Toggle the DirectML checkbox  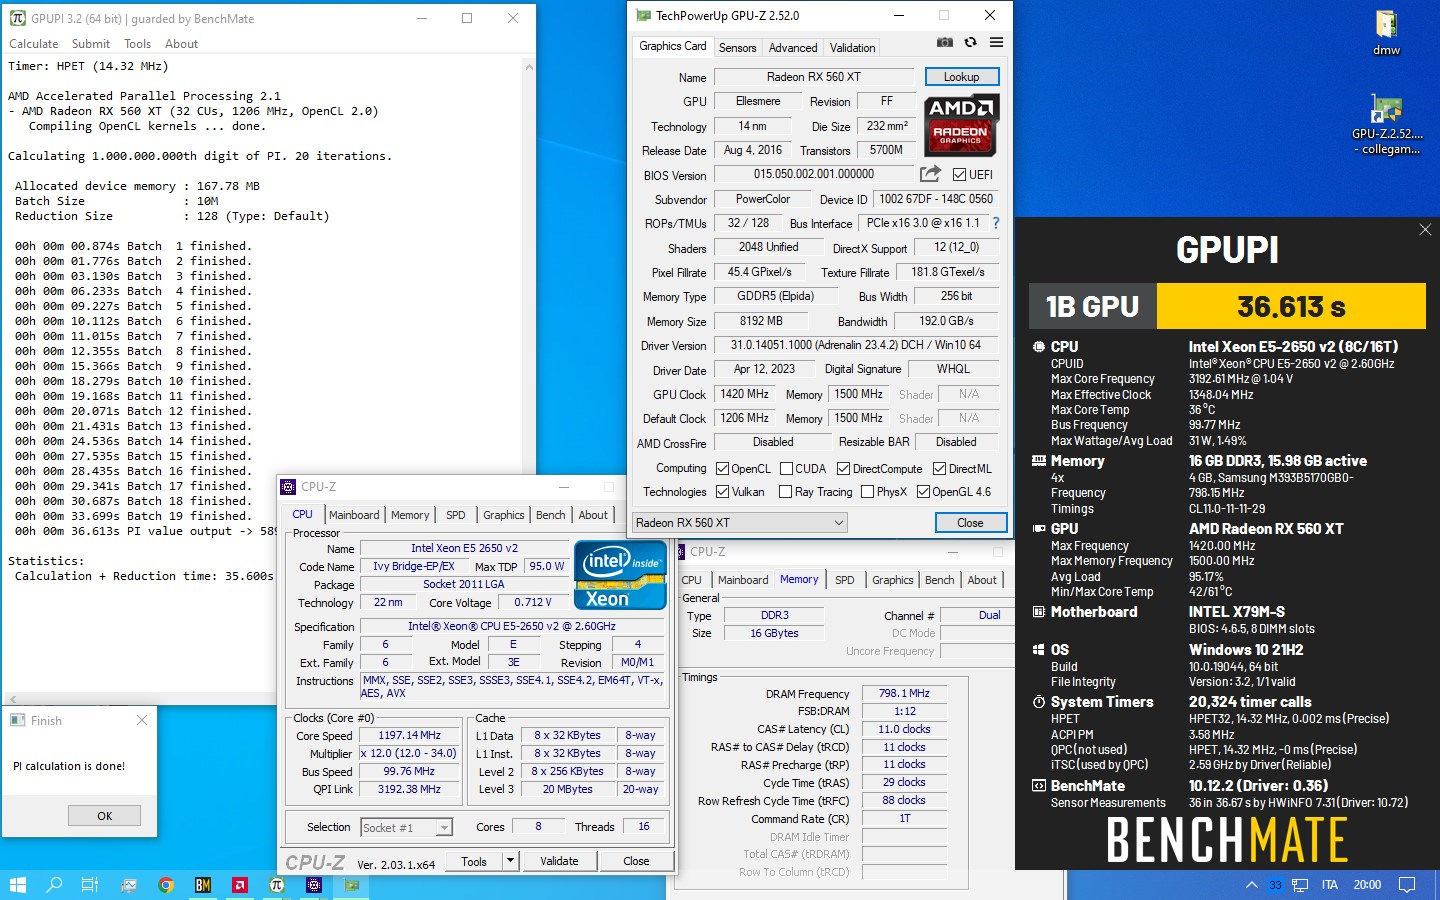coord(939,468)
